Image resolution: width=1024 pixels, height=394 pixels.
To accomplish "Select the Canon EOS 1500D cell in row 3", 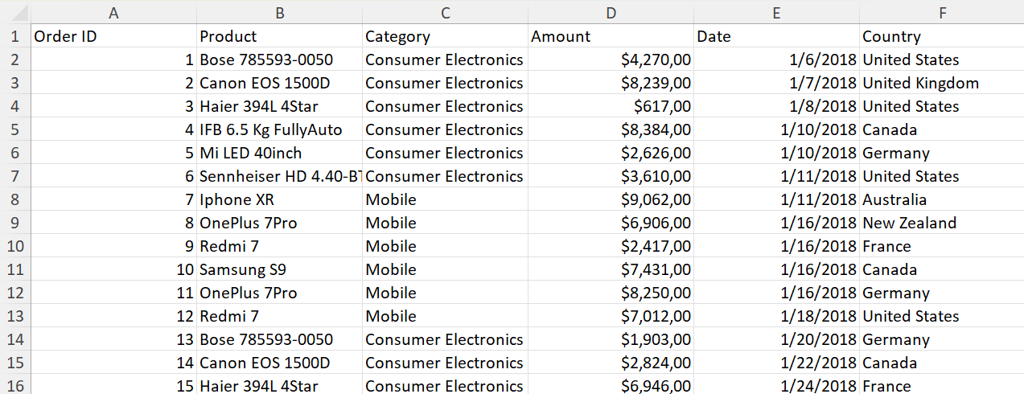I will click(280, 83).
